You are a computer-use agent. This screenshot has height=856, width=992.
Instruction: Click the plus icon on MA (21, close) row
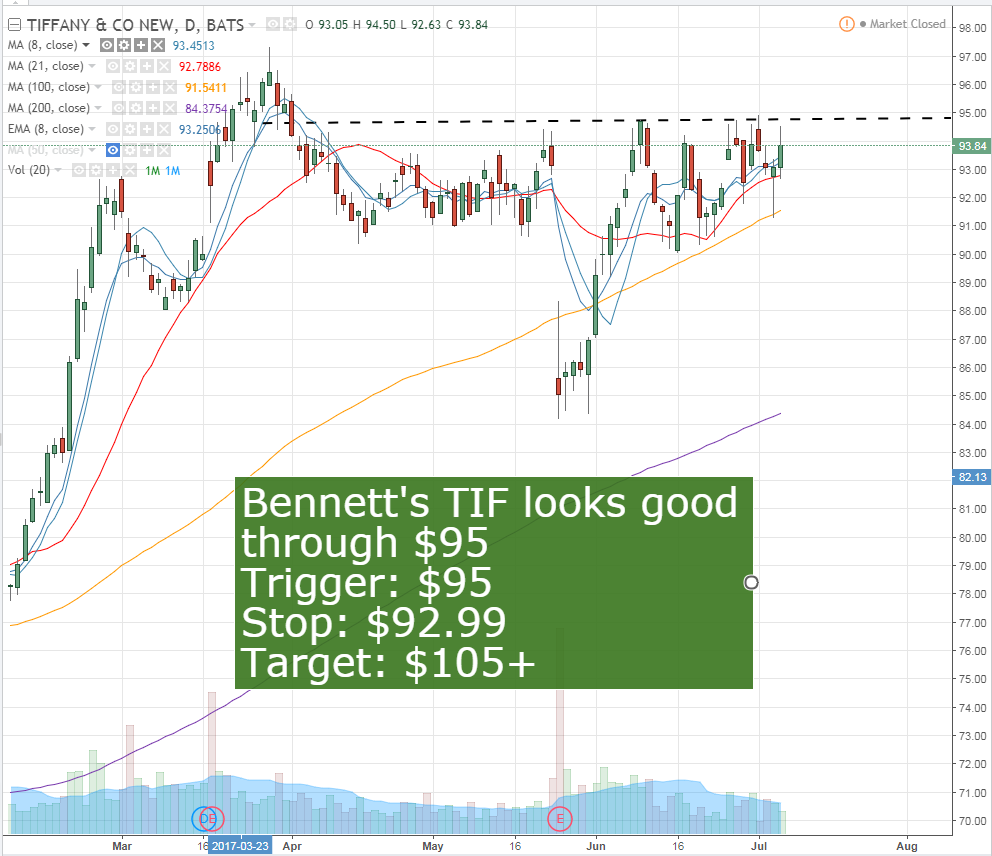point(147,66)
